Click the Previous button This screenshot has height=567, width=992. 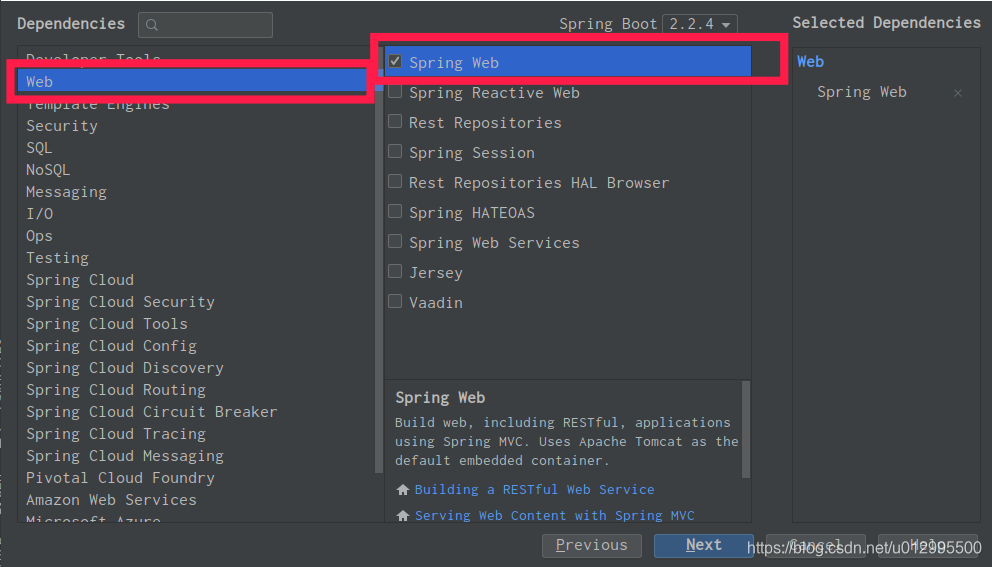click(x=592, y=545)
